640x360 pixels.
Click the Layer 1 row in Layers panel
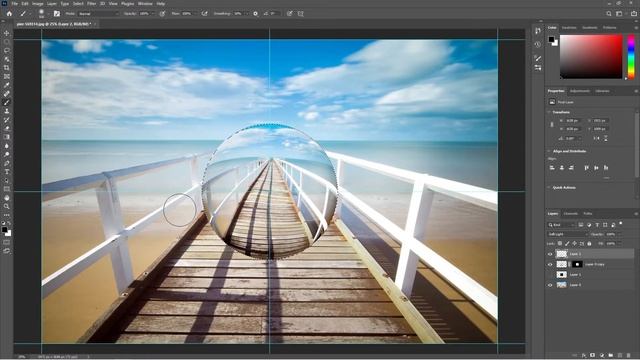pyautogui.click(x=590, y=275)
